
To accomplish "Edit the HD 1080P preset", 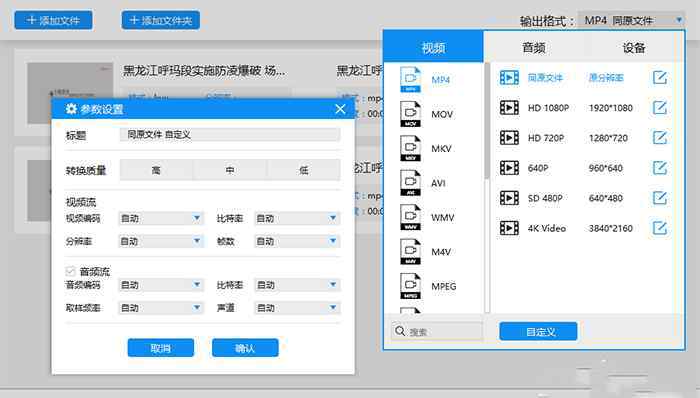I will click(660, 108).
